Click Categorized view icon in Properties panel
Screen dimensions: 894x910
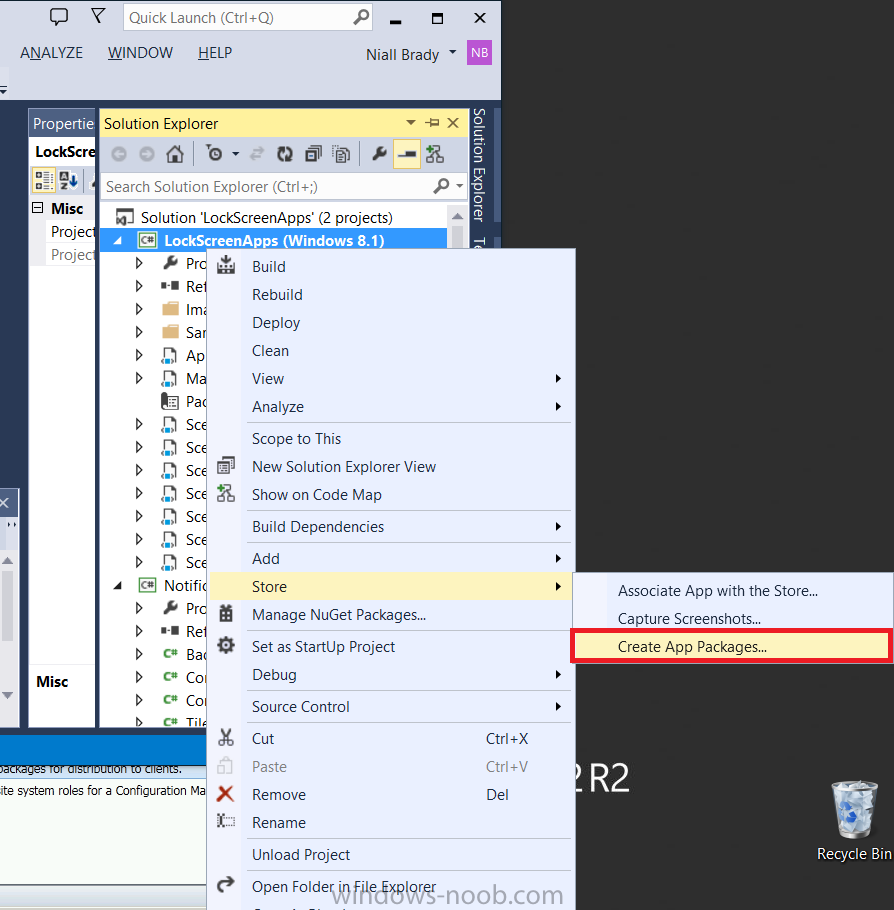44,180
